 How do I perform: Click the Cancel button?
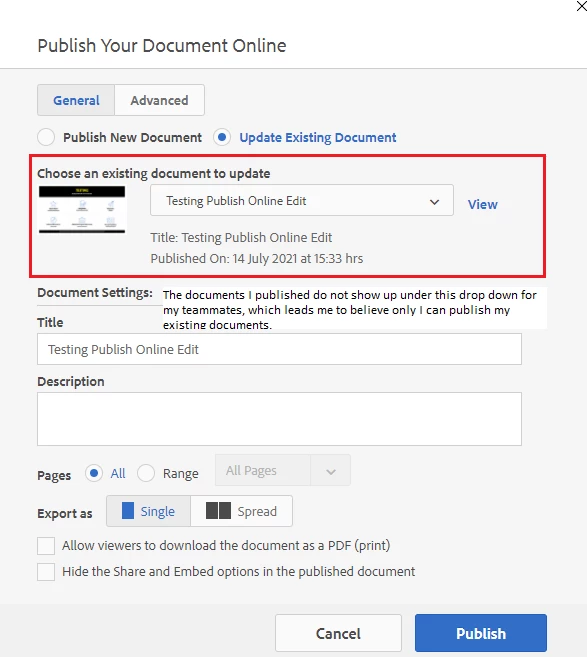pyautogui.click(x=338, y=633)
